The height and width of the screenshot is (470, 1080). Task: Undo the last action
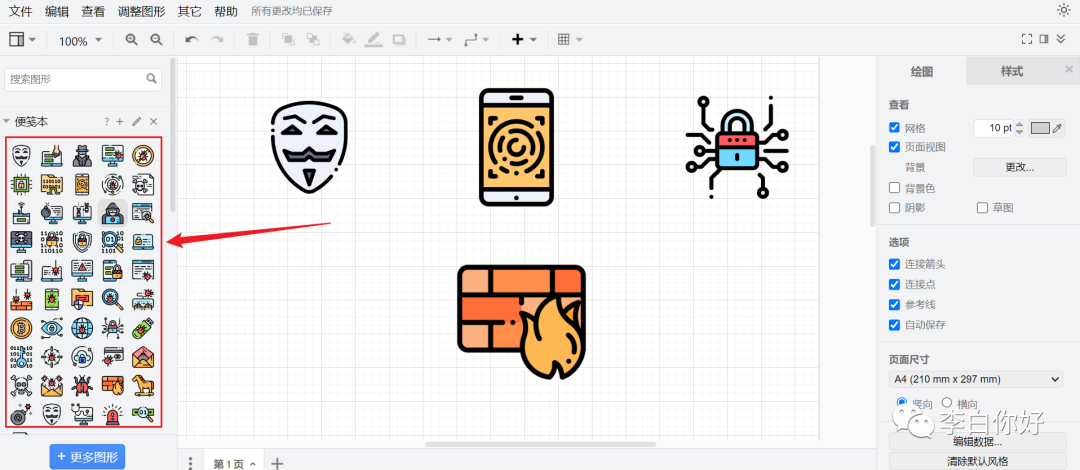tap(192, 40)
